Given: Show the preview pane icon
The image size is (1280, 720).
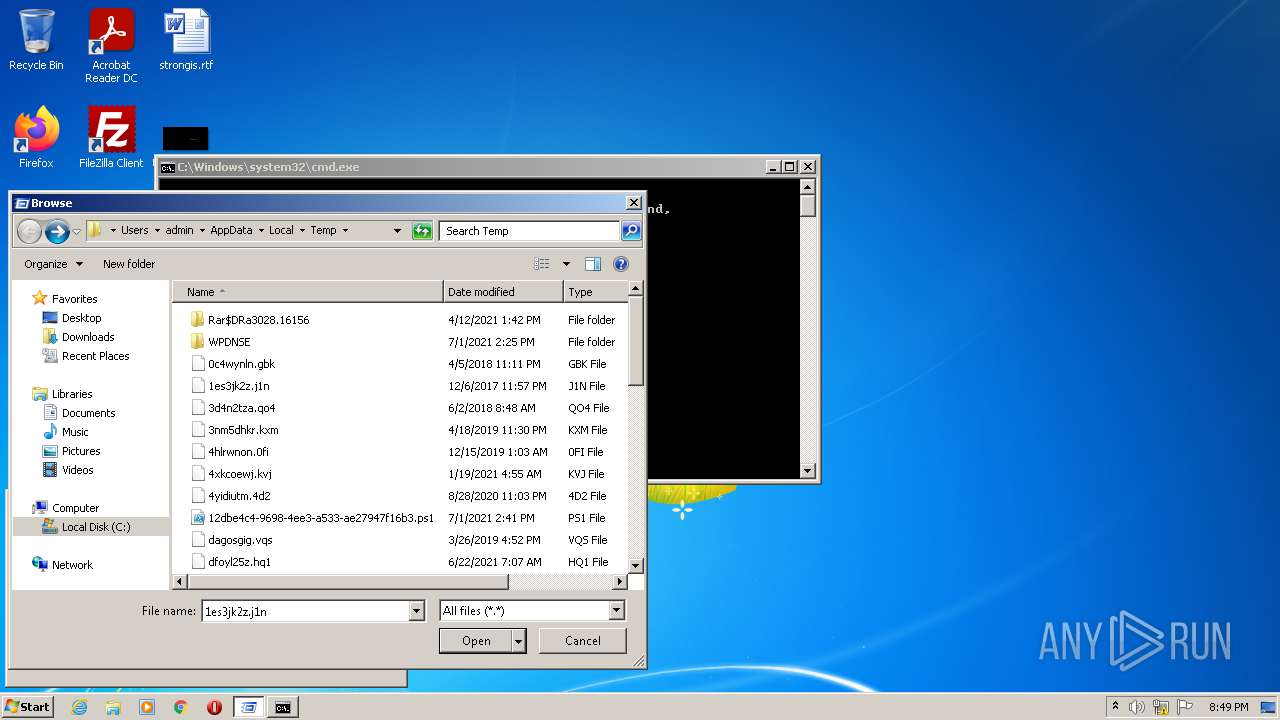Looking at the screenshot, I should tap(593, 264).
